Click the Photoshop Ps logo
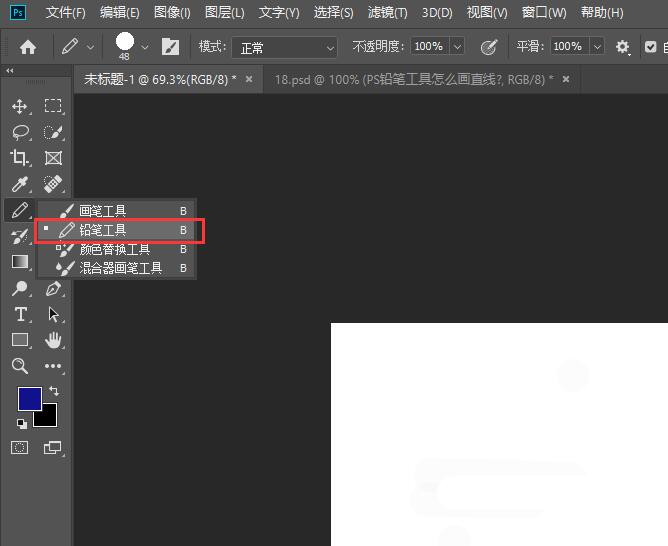668x546 pixels. click(x=18, y=12)
